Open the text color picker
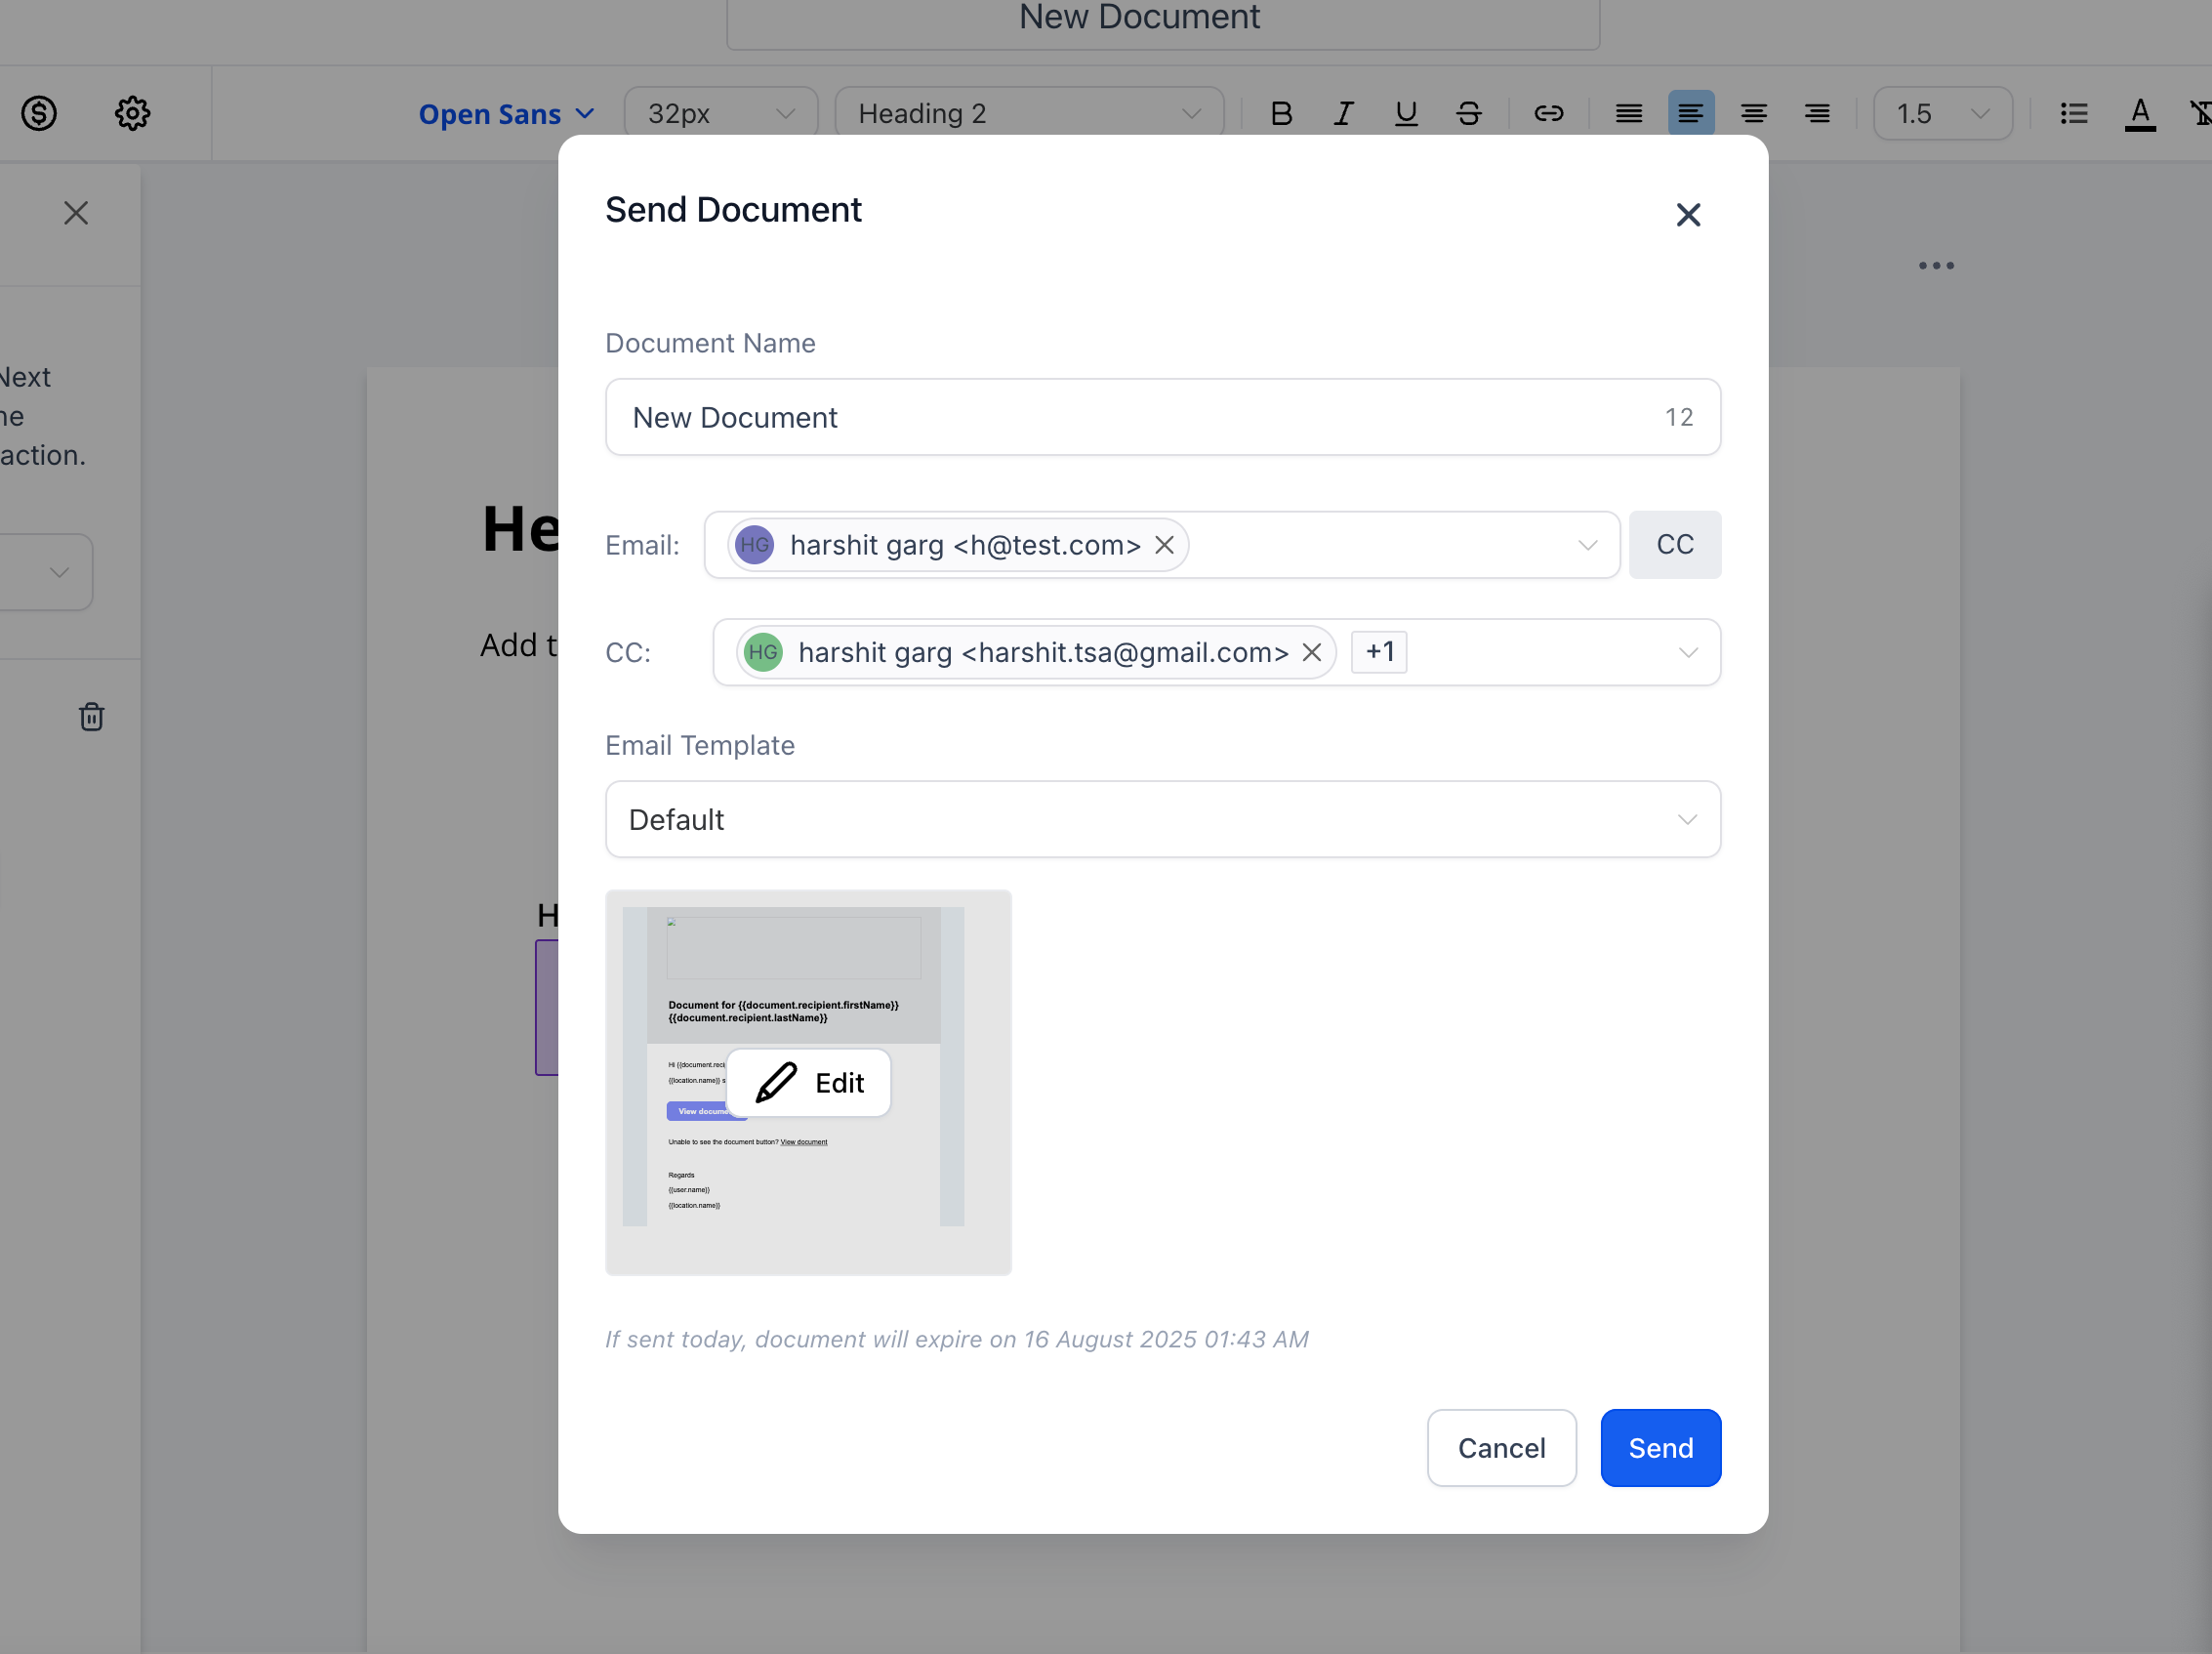 [2139, 113]
